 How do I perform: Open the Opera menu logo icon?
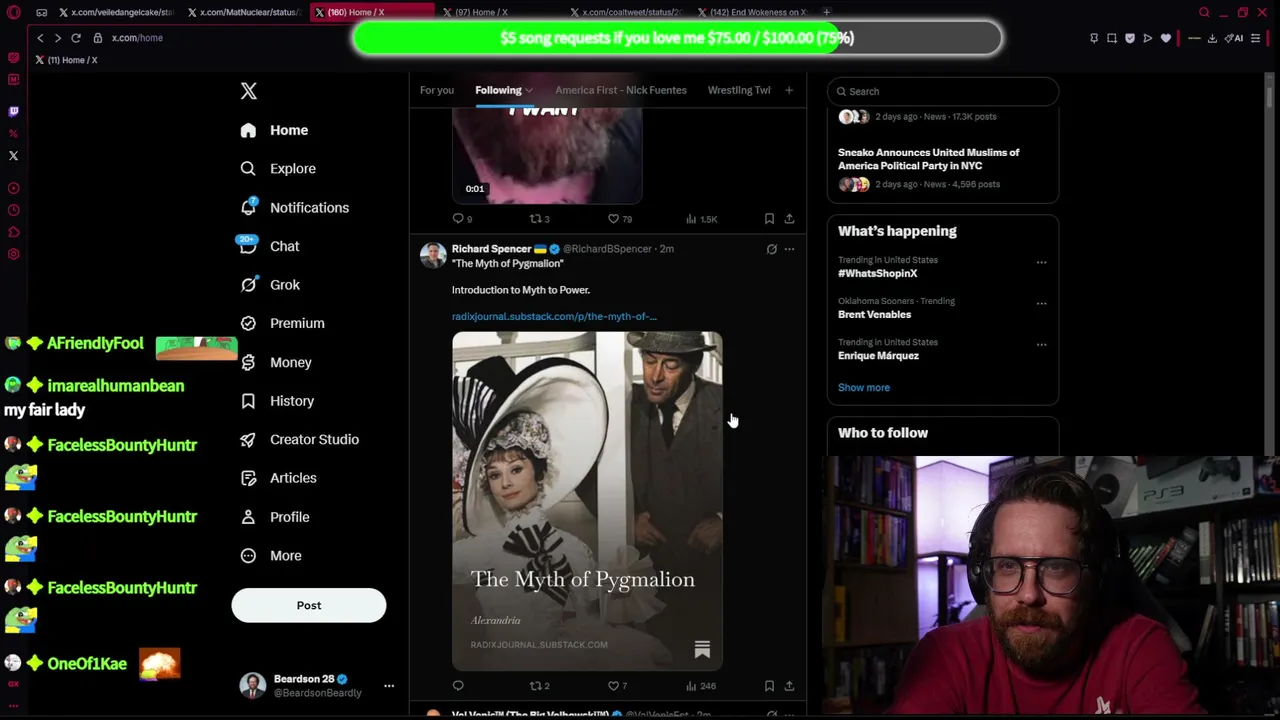click(13, 12)
